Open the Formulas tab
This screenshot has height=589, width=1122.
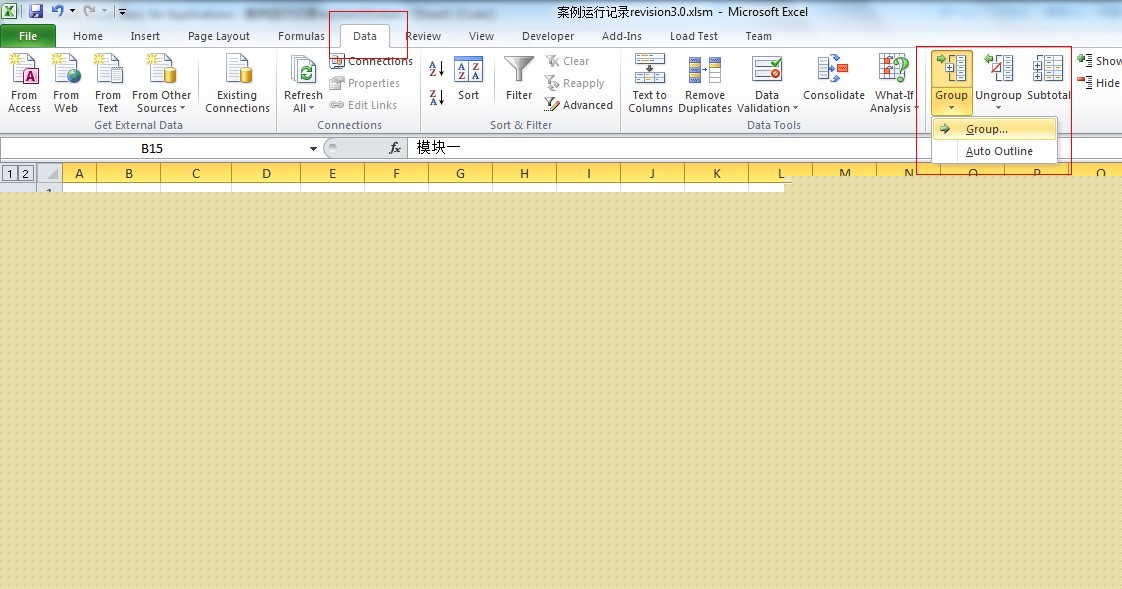point(301,36)
